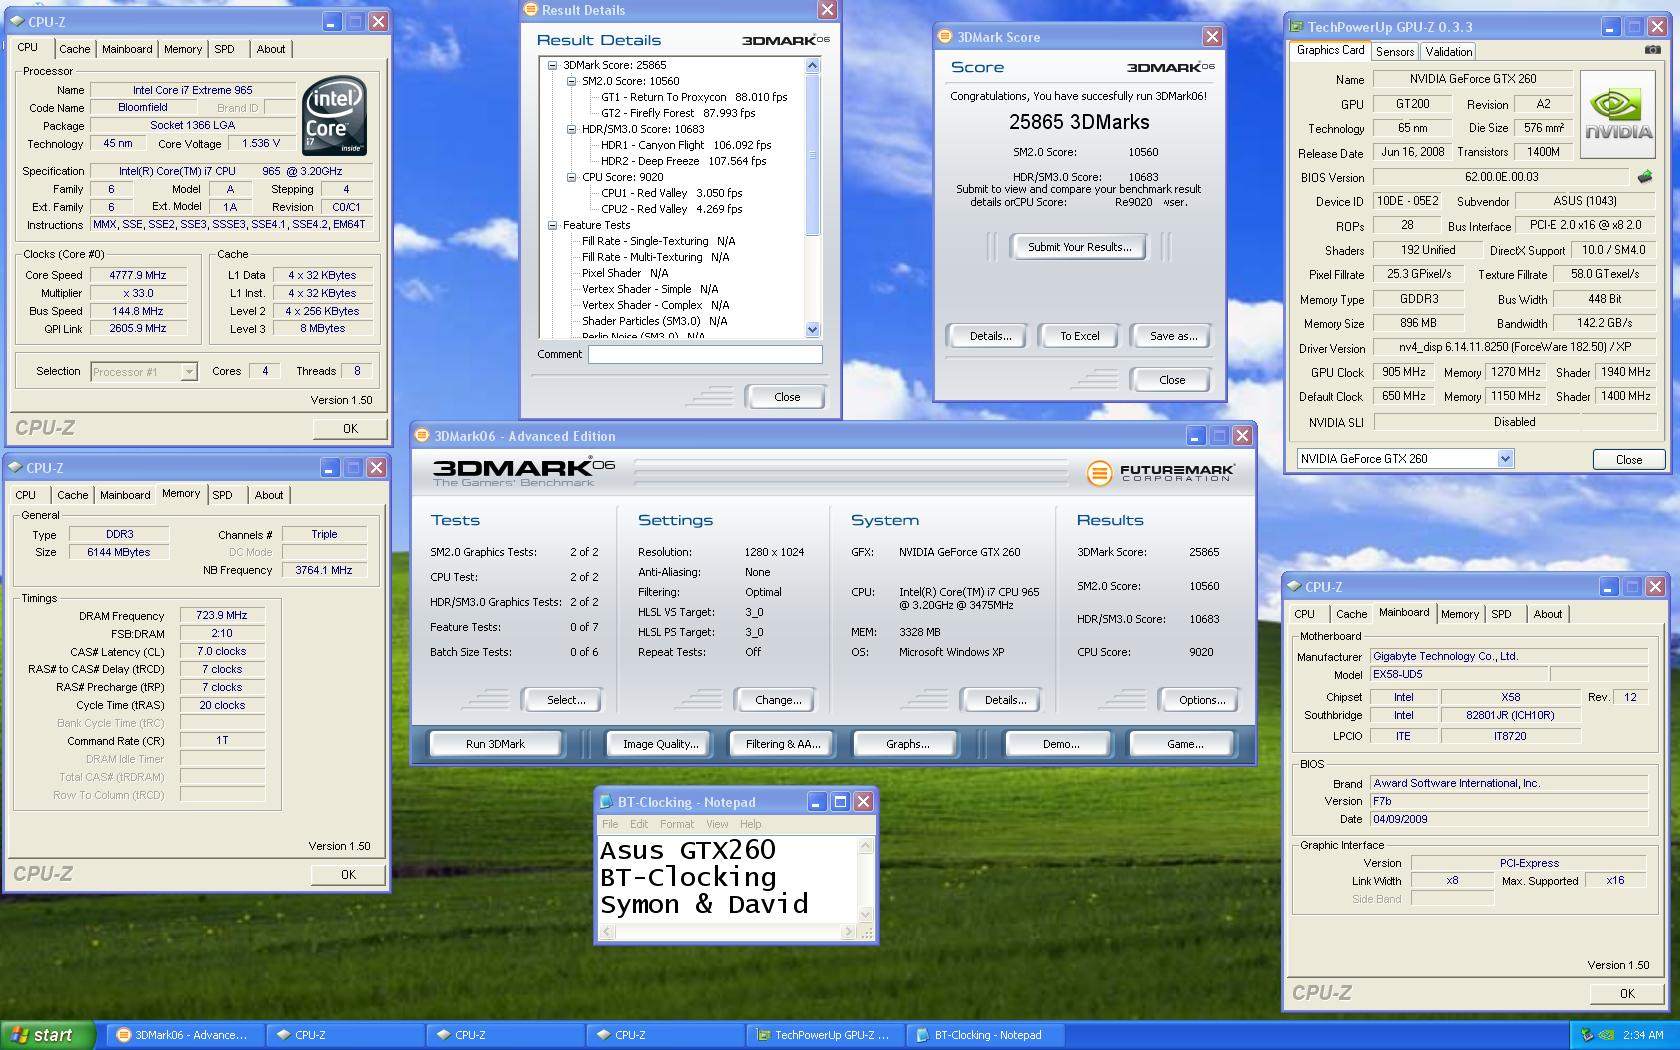
Task: Click Save as button in 3DMark Score
Action: click(x=1173, y=336)
